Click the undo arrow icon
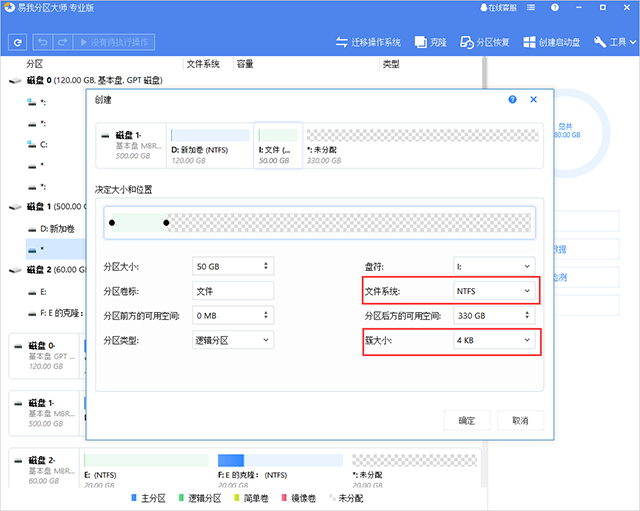The width and height of the screenshot is (640, 511). [x=43, y=42]
